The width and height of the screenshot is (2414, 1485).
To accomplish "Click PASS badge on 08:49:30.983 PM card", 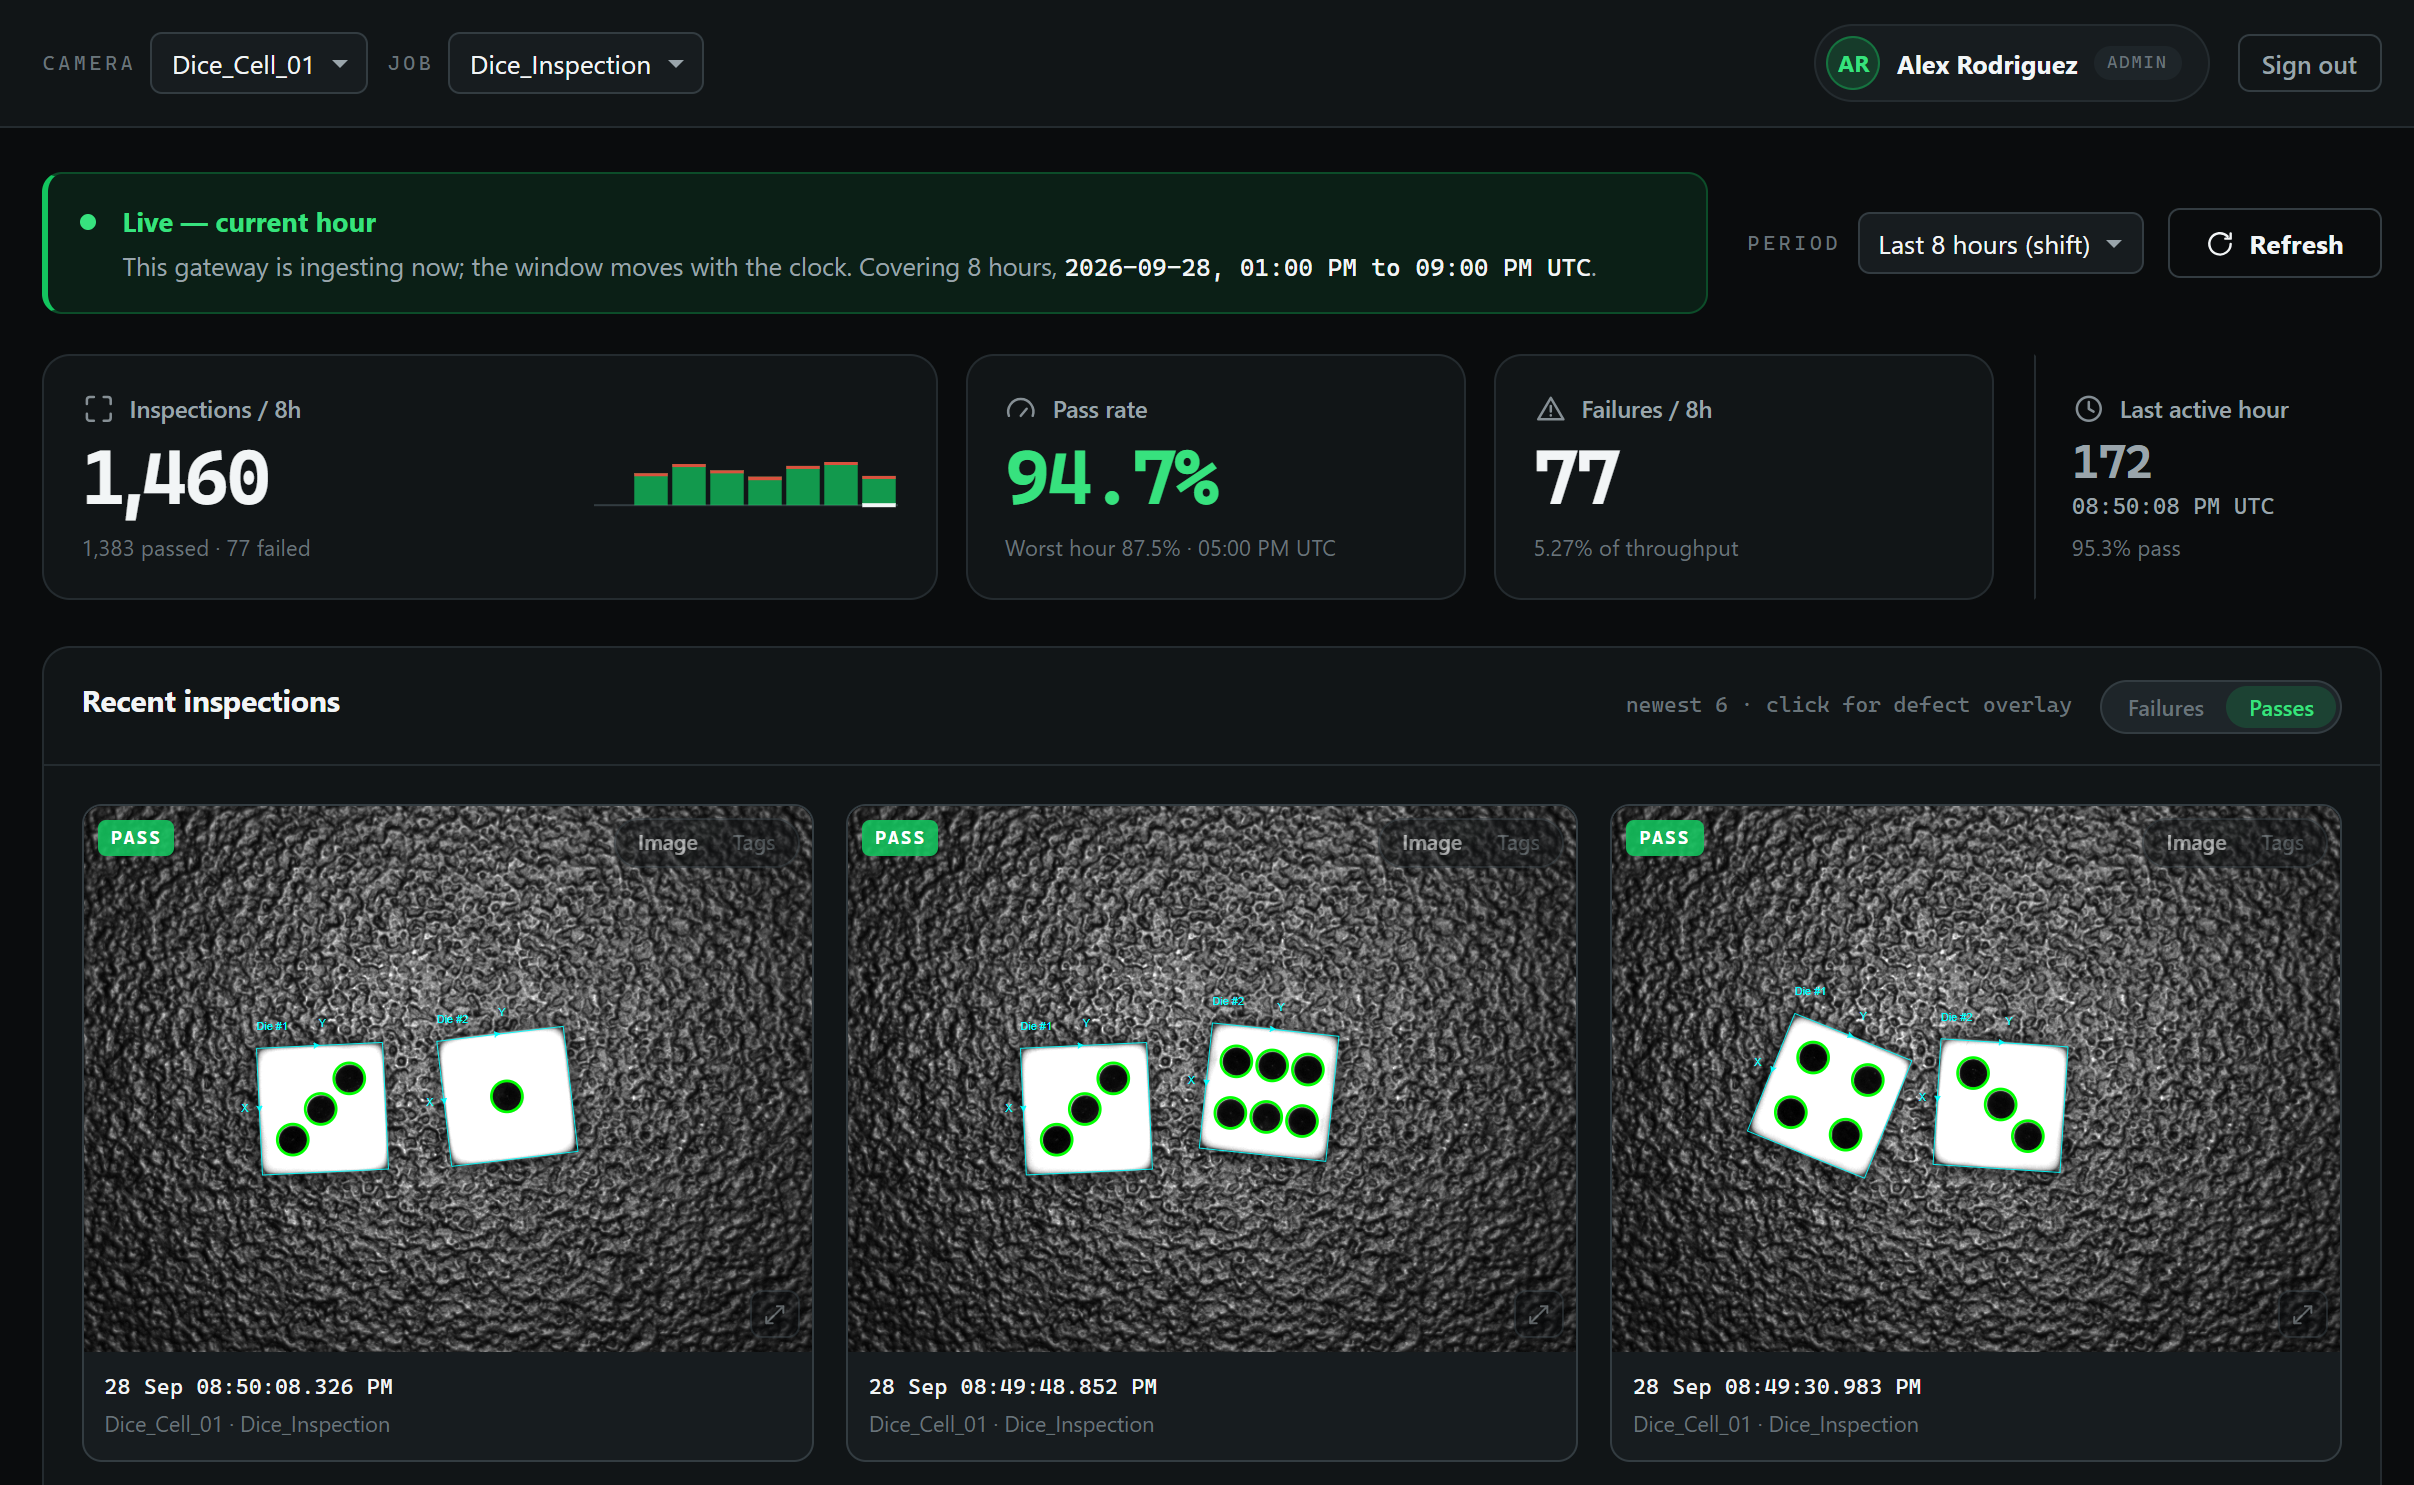I will click(1664, 838).
